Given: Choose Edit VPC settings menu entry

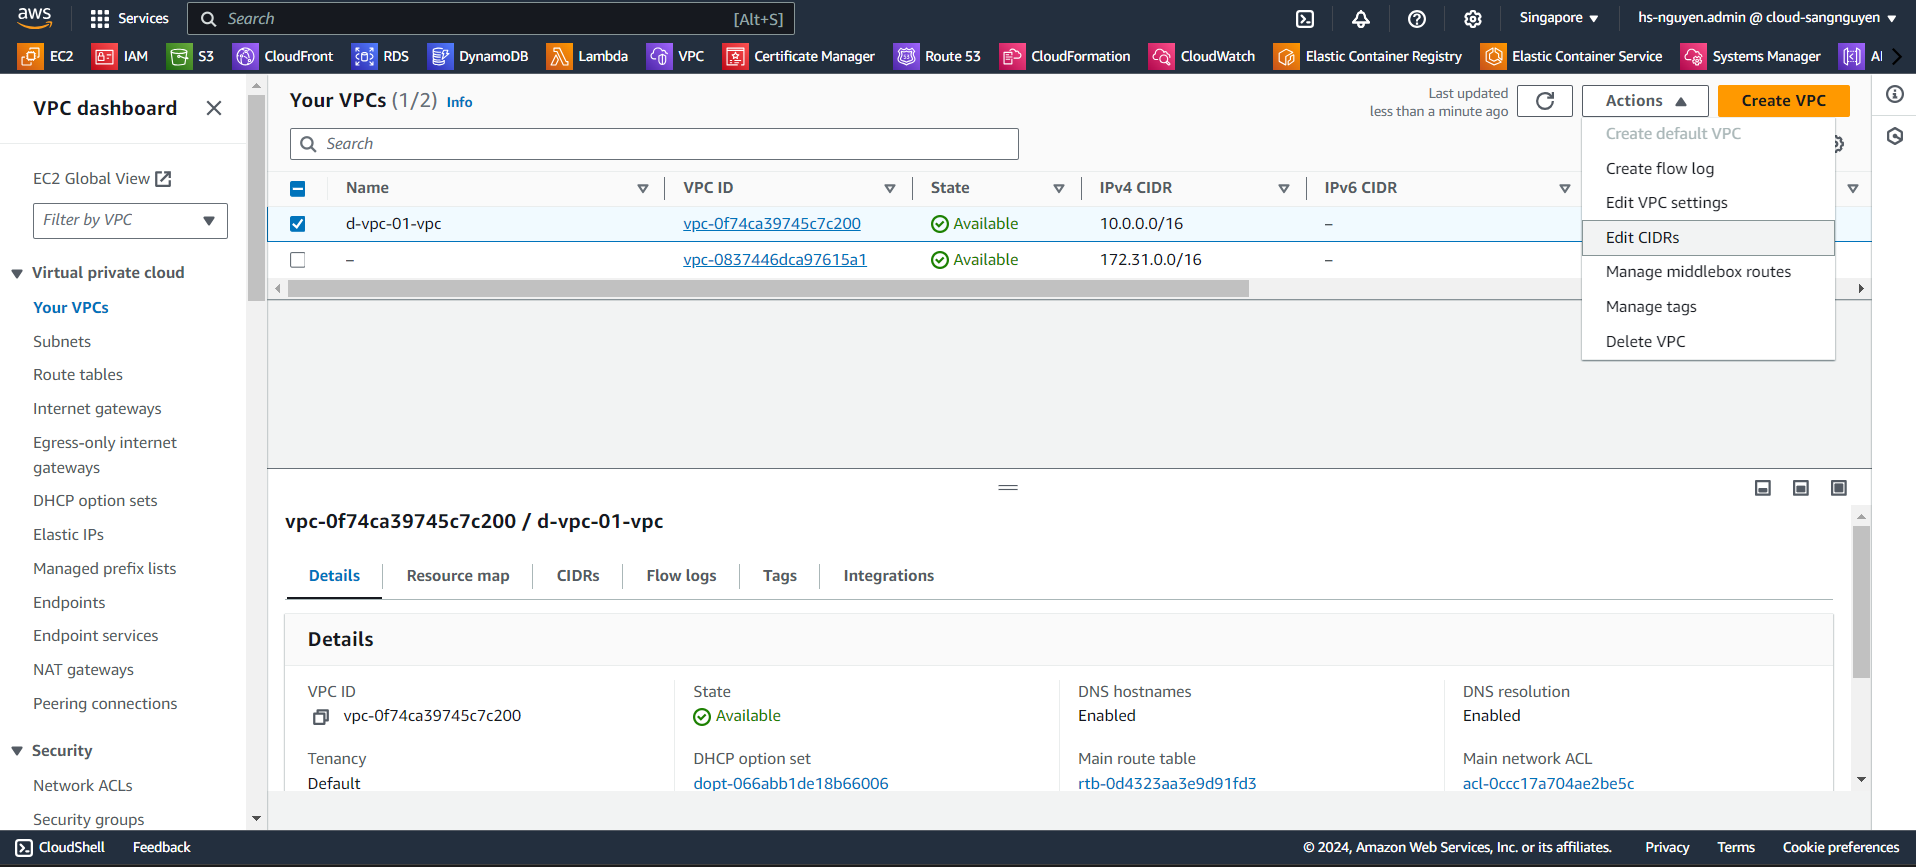Looking at the screenshot, I should tap(1708, 203).
